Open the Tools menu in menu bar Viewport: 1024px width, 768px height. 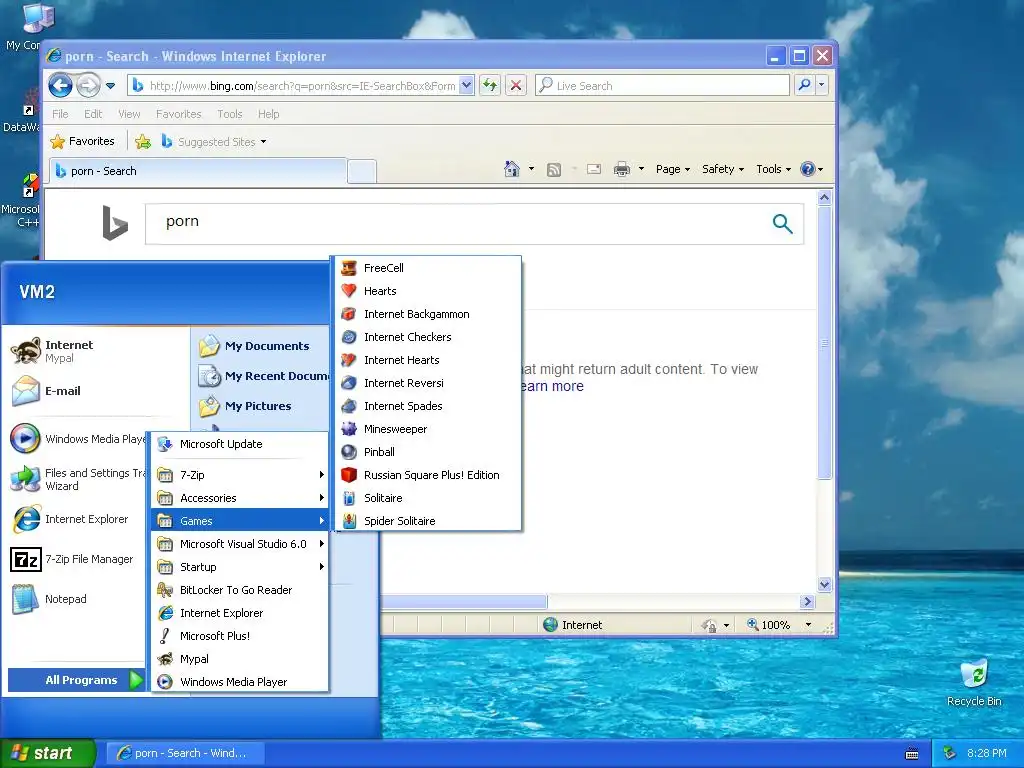pos(230,114)
